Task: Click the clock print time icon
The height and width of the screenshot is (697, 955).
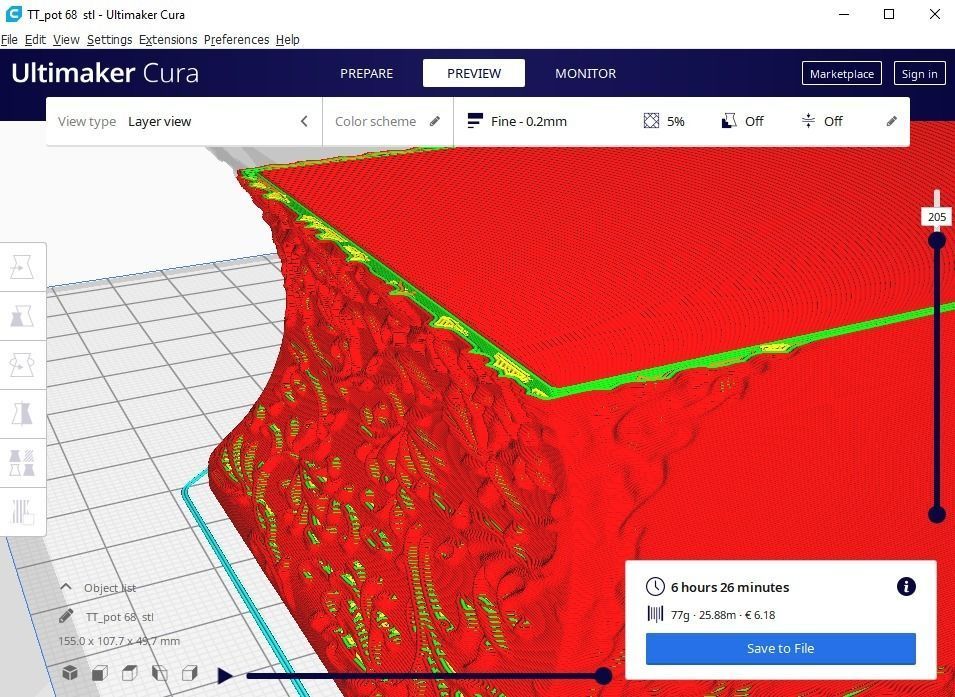Action: tap(655, 587)
